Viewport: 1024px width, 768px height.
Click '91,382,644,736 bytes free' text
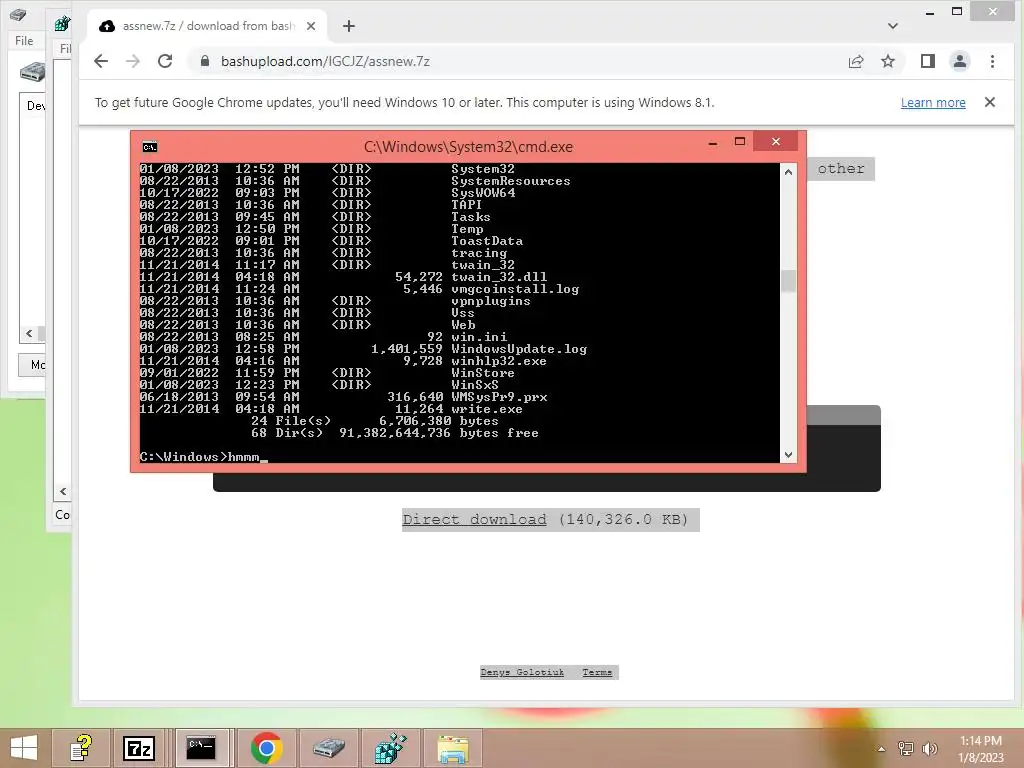coord(439,434)
